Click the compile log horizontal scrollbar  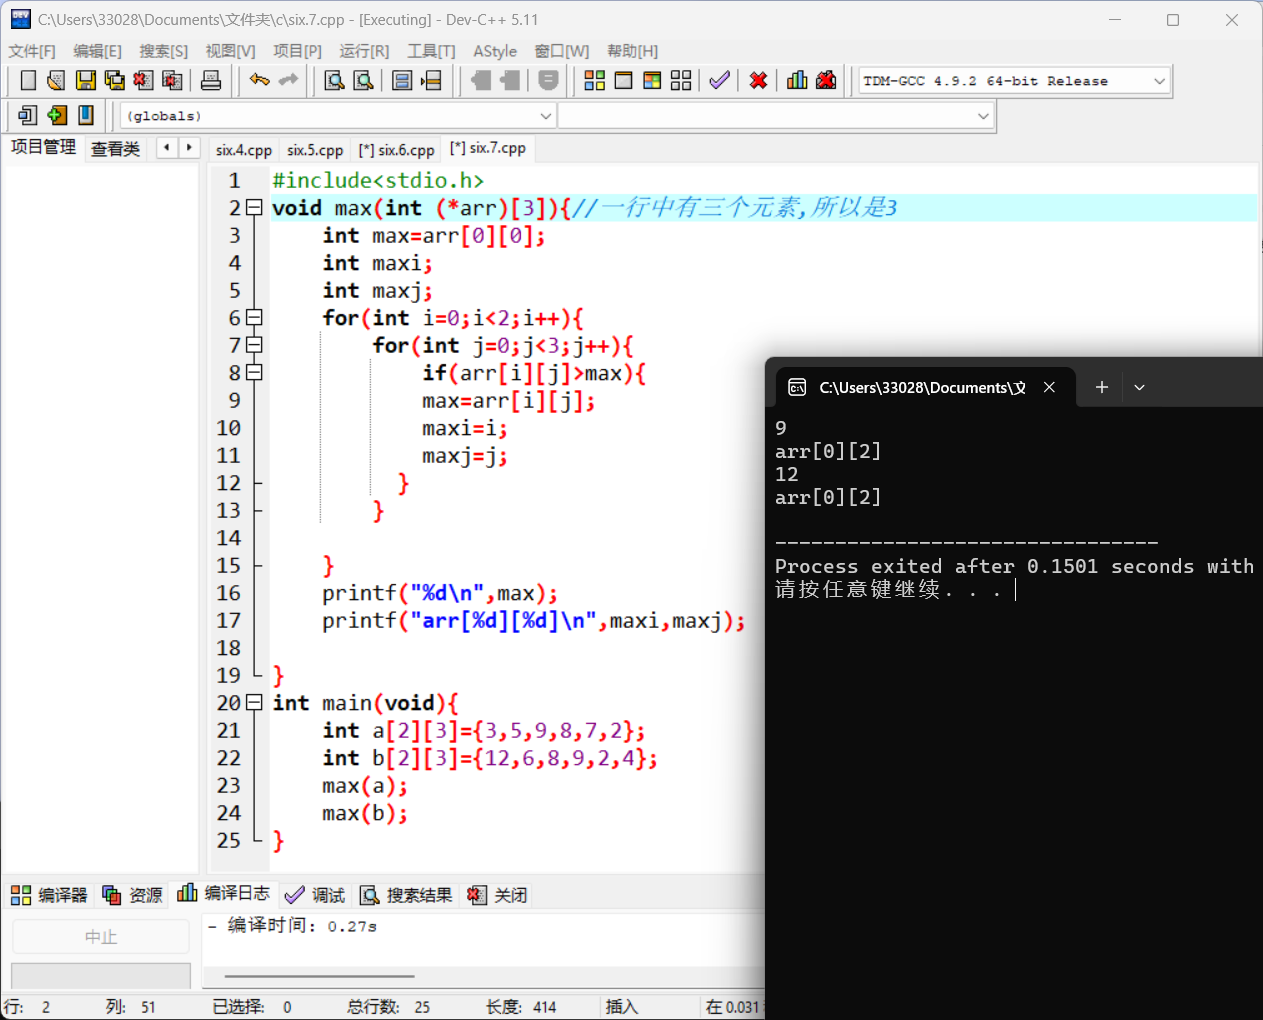(x=319, y=976)
